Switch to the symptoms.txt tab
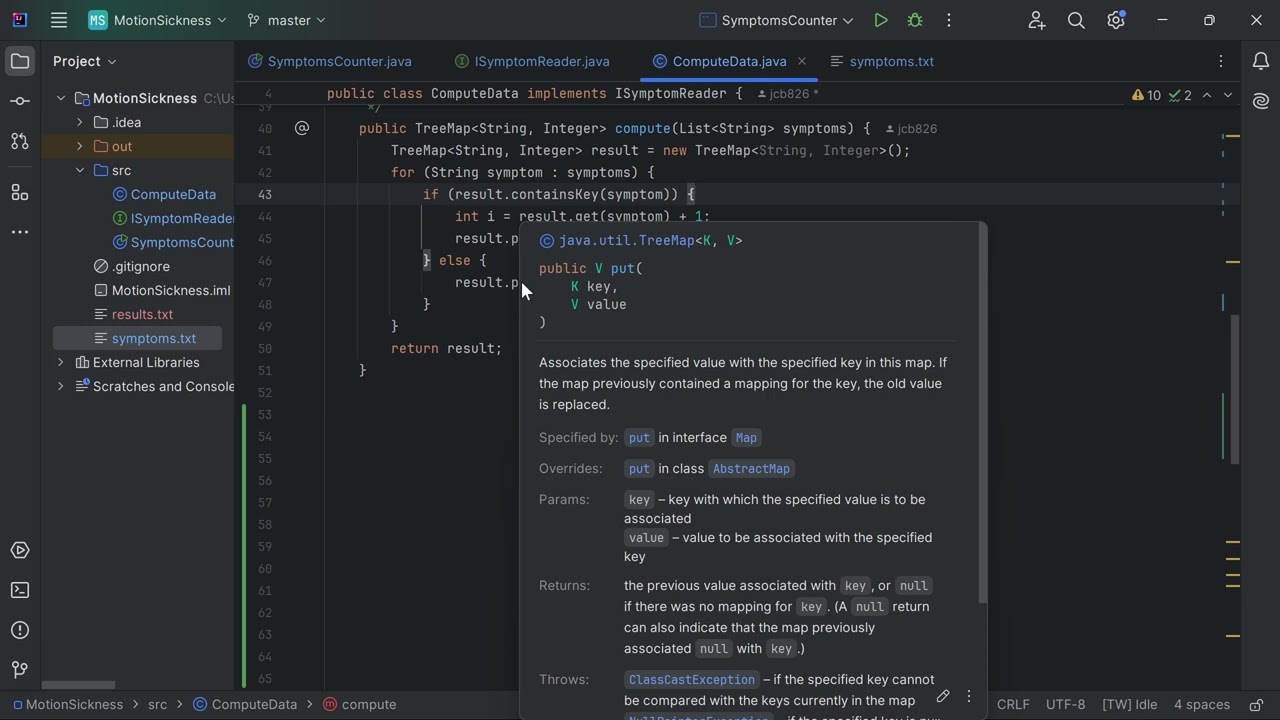 890,61
